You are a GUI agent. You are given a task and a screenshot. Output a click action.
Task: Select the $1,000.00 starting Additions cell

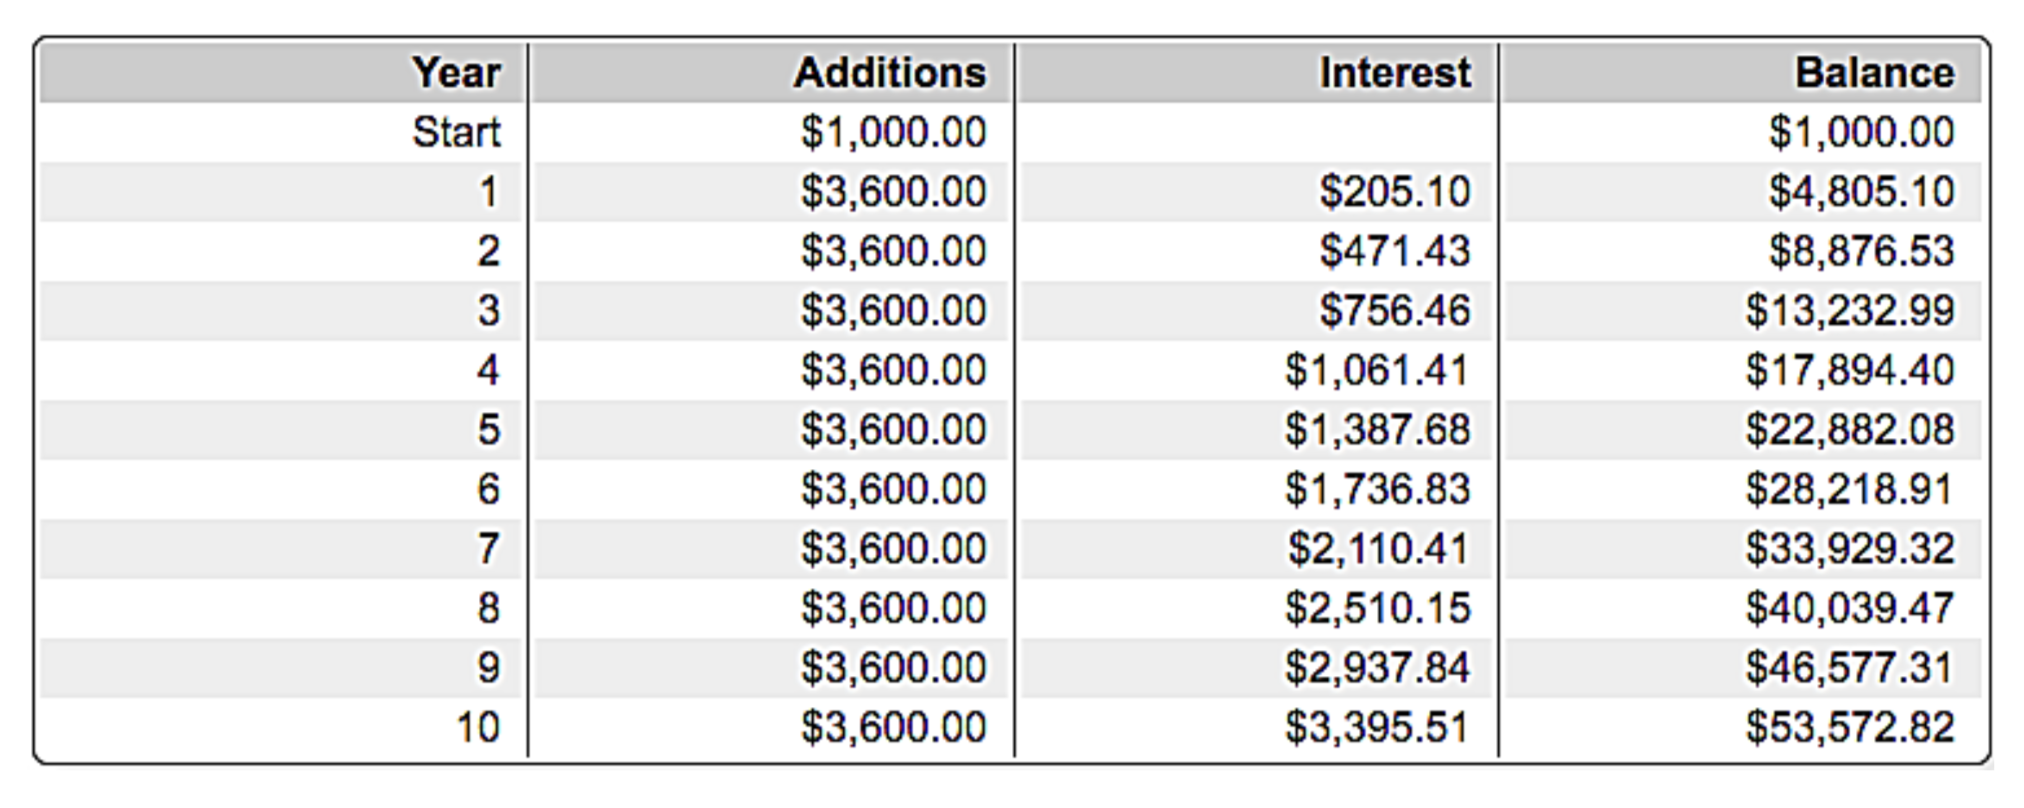point(893,132)
